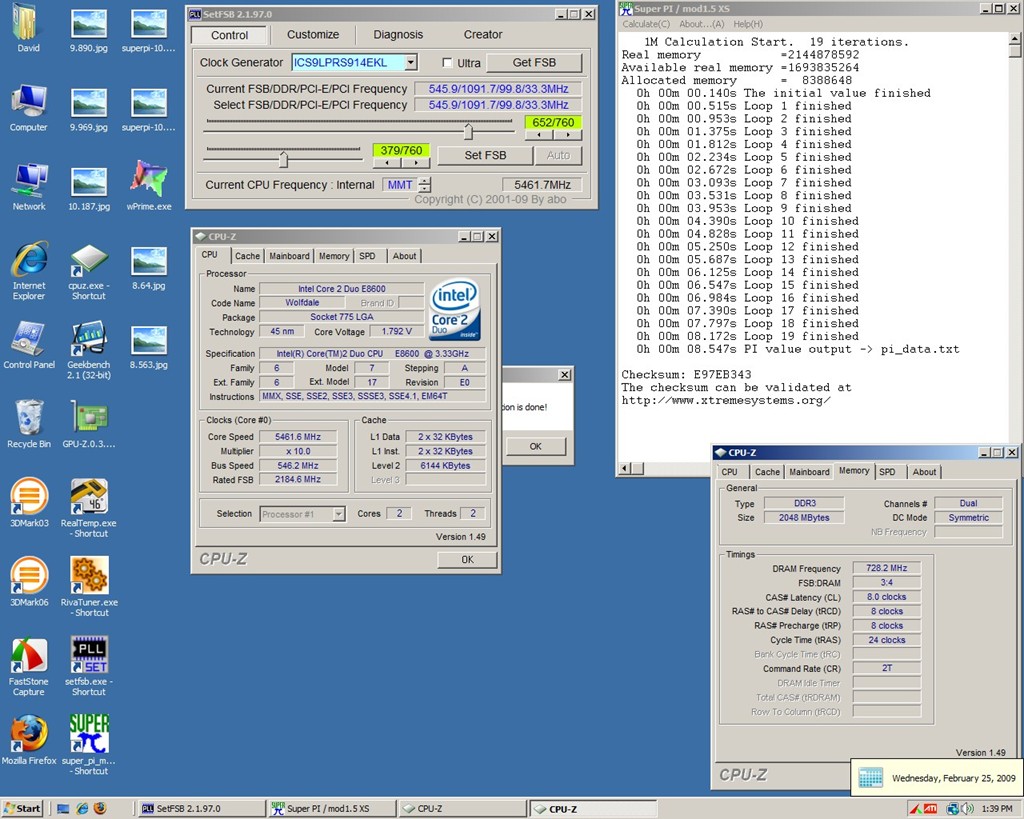The image size is (1024, 819).
Task: Open the setfsb.exe shortcut
Action: tap(89, 665)
